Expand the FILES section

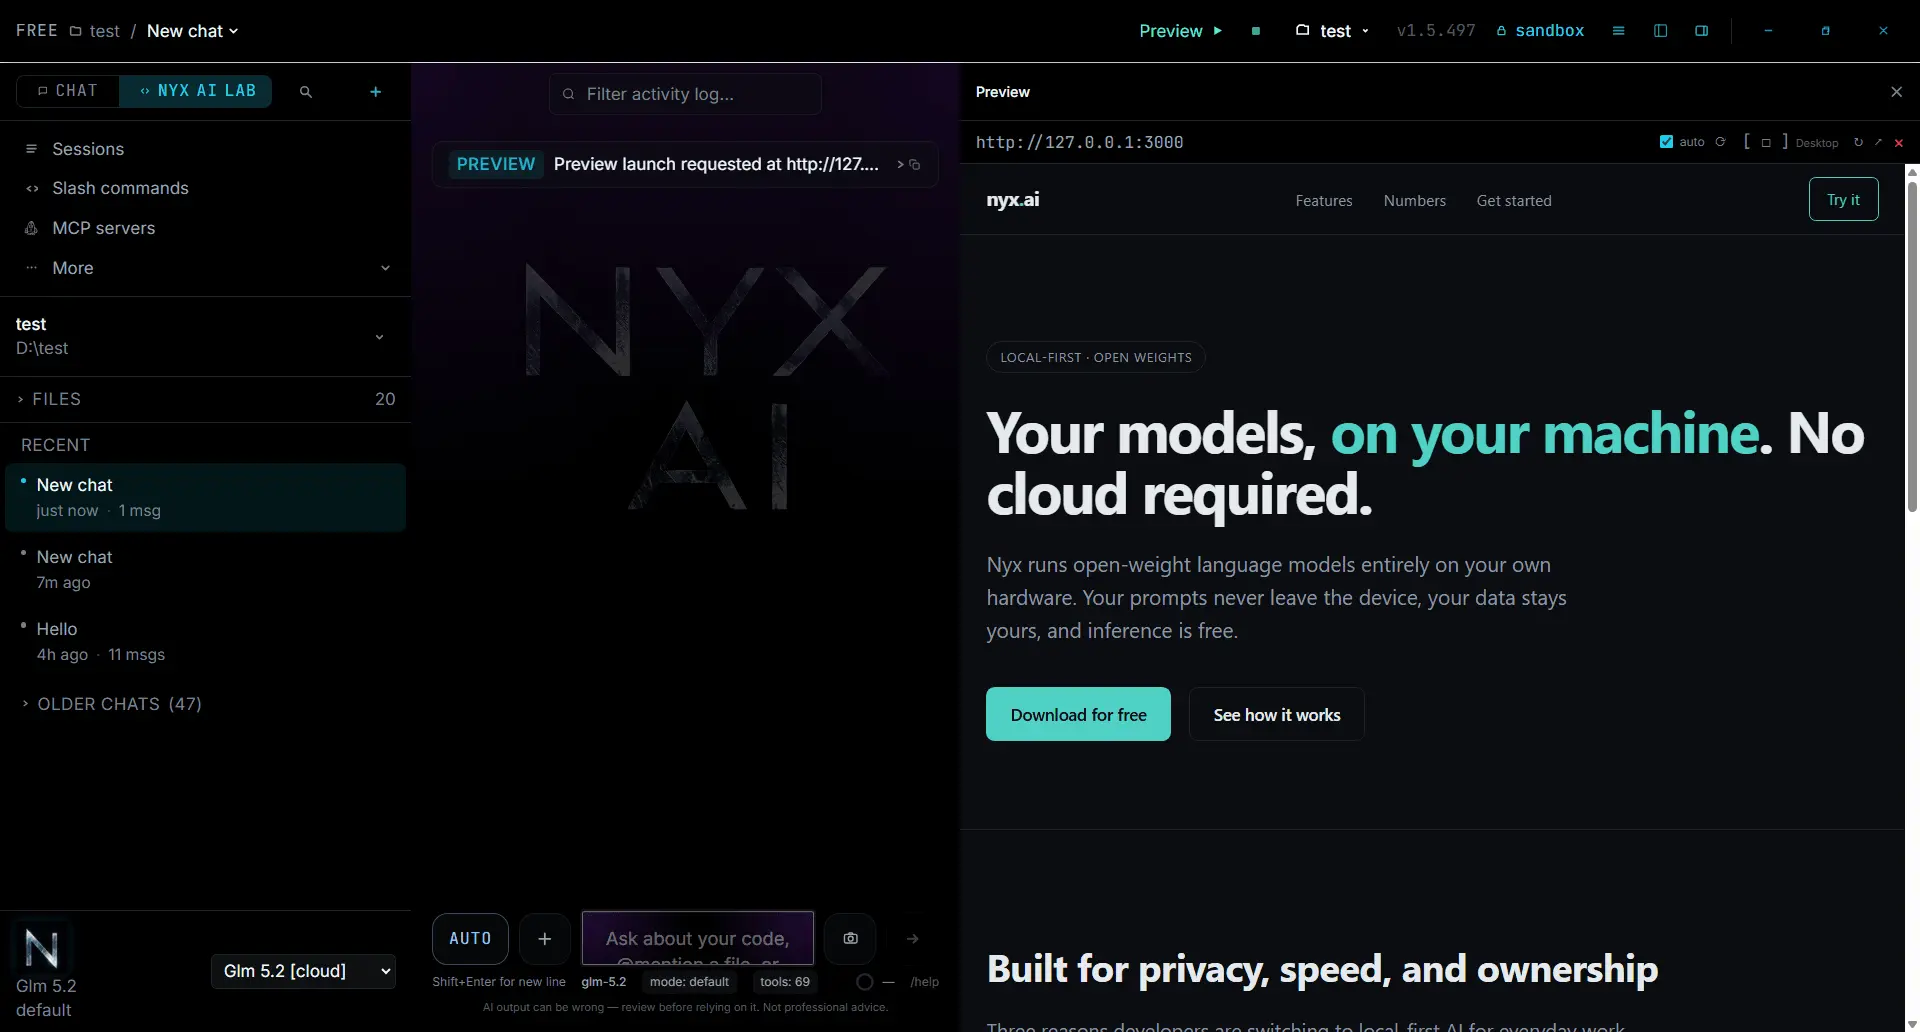(205, 399)
